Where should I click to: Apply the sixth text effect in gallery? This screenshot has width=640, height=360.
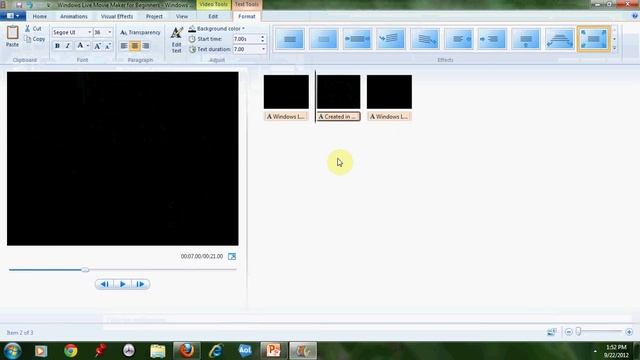click(458, 39)
